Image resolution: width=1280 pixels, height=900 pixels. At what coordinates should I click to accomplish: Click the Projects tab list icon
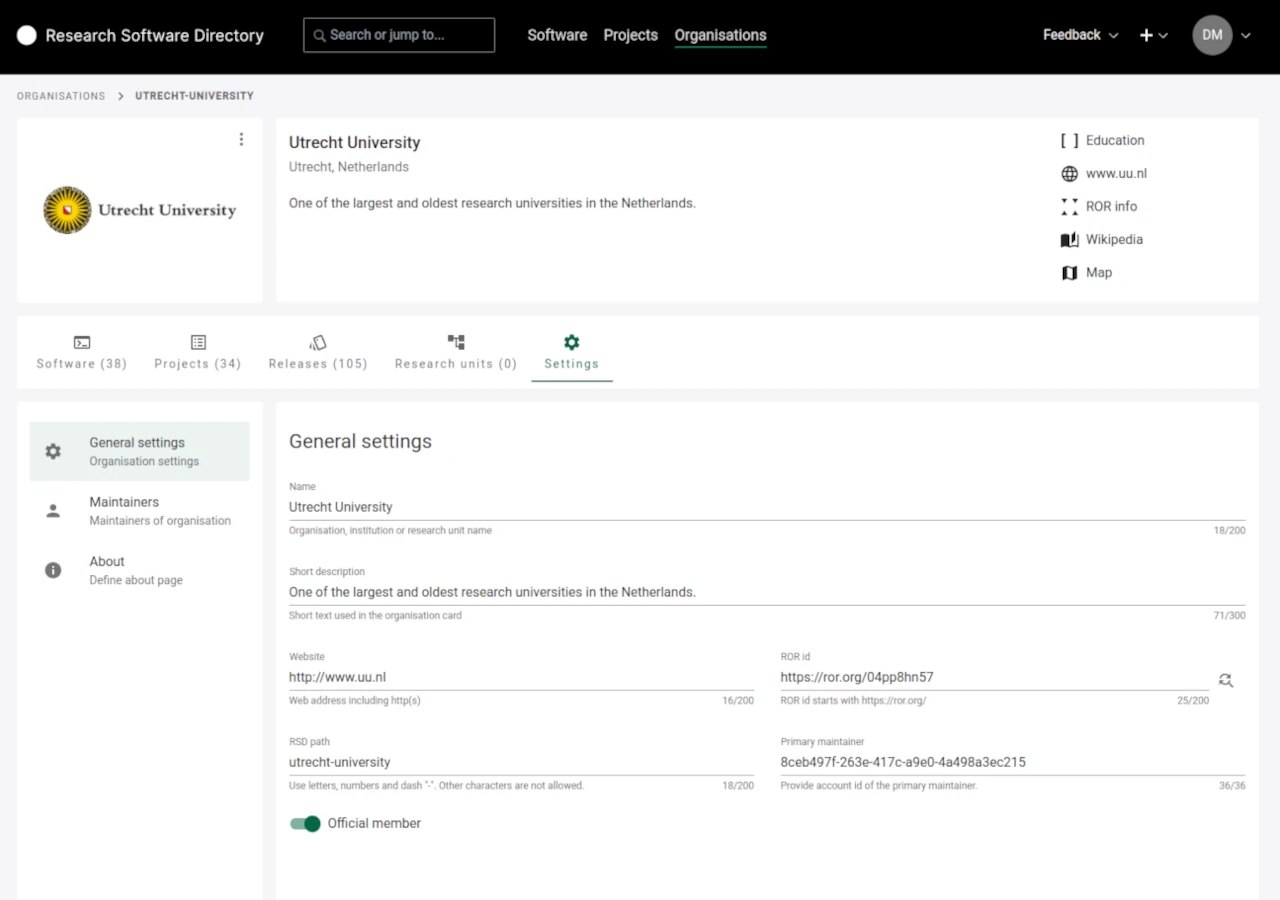(x=198, y=342)
